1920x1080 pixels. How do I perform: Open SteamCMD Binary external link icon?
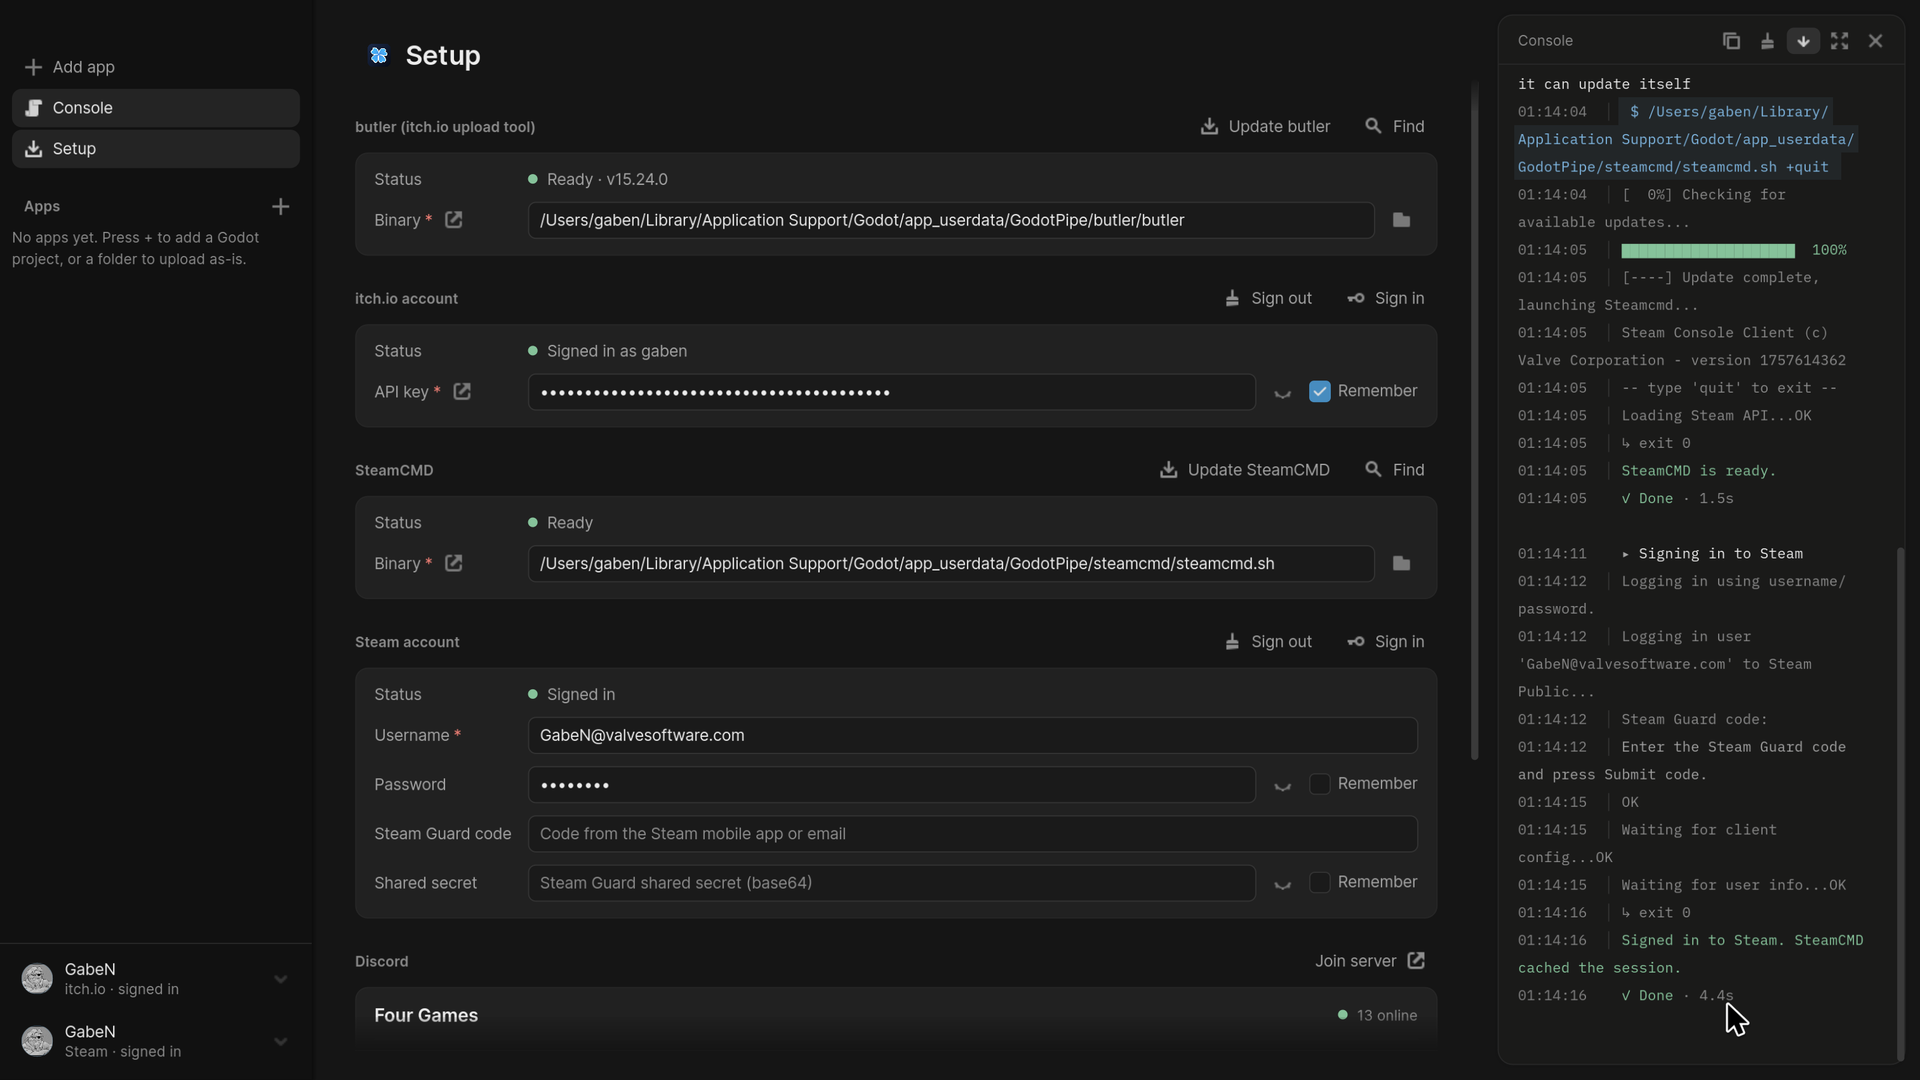click(x=454, y=563)
